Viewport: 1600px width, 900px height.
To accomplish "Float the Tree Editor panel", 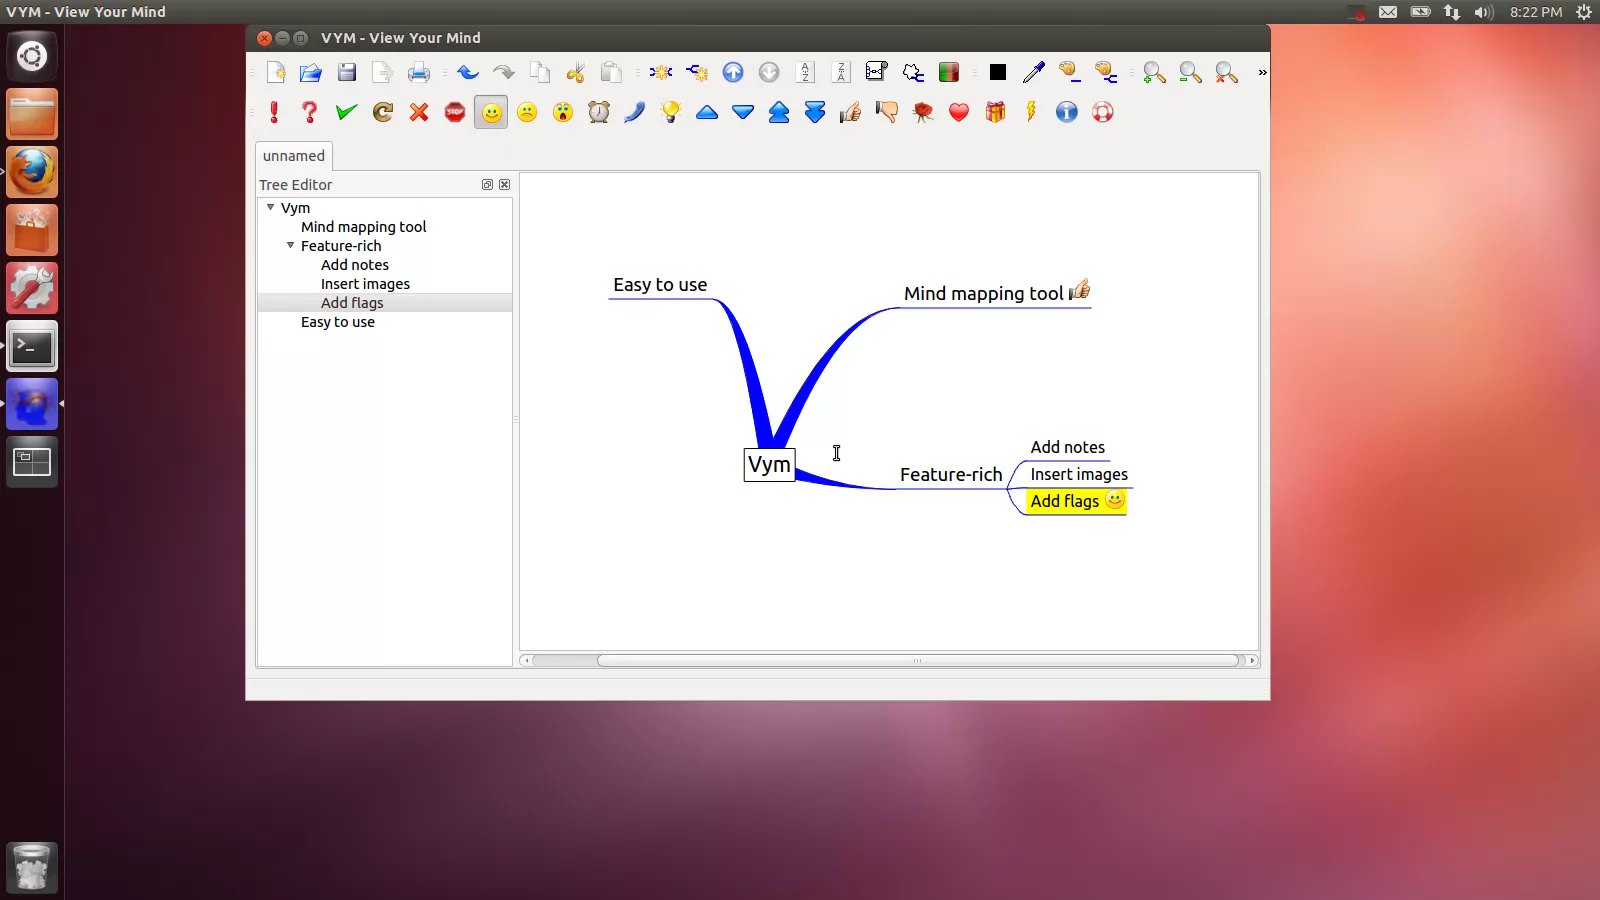I will 487,185.
